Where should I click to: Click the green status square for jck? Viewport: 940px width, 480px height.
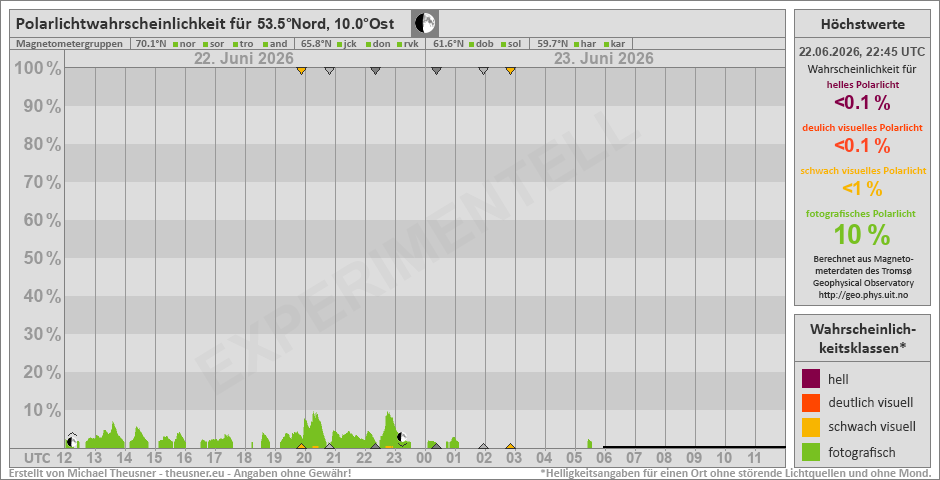coord(339,44)
